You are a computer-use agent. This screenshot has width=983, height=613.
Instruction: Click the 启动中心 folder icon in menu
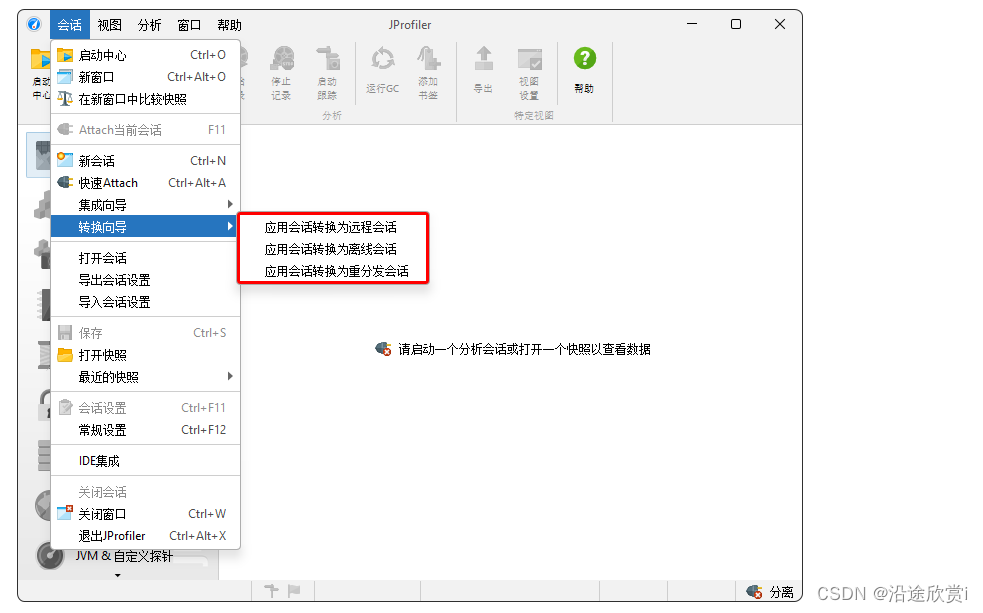click(x=65, y=55)
